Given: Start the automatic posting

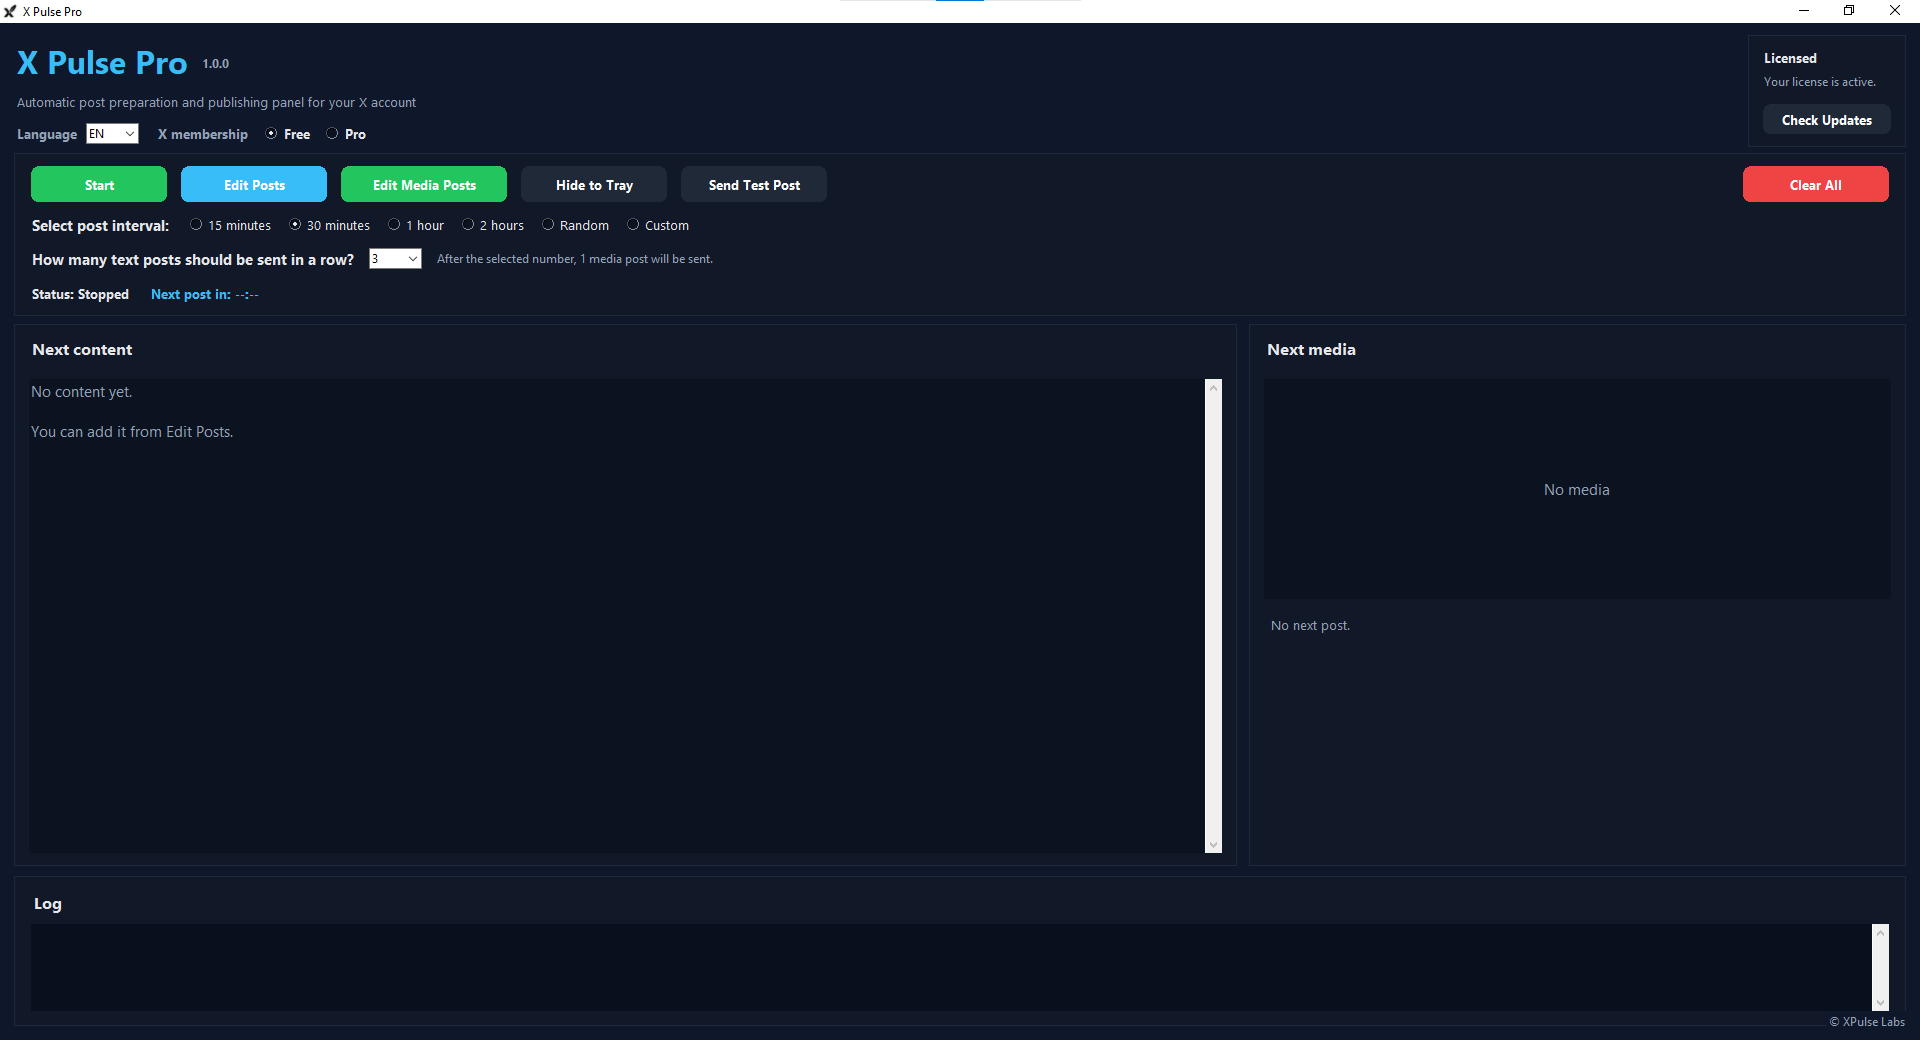Looking at the screenshot, I should pyautogui.click(x=99, y=185).
